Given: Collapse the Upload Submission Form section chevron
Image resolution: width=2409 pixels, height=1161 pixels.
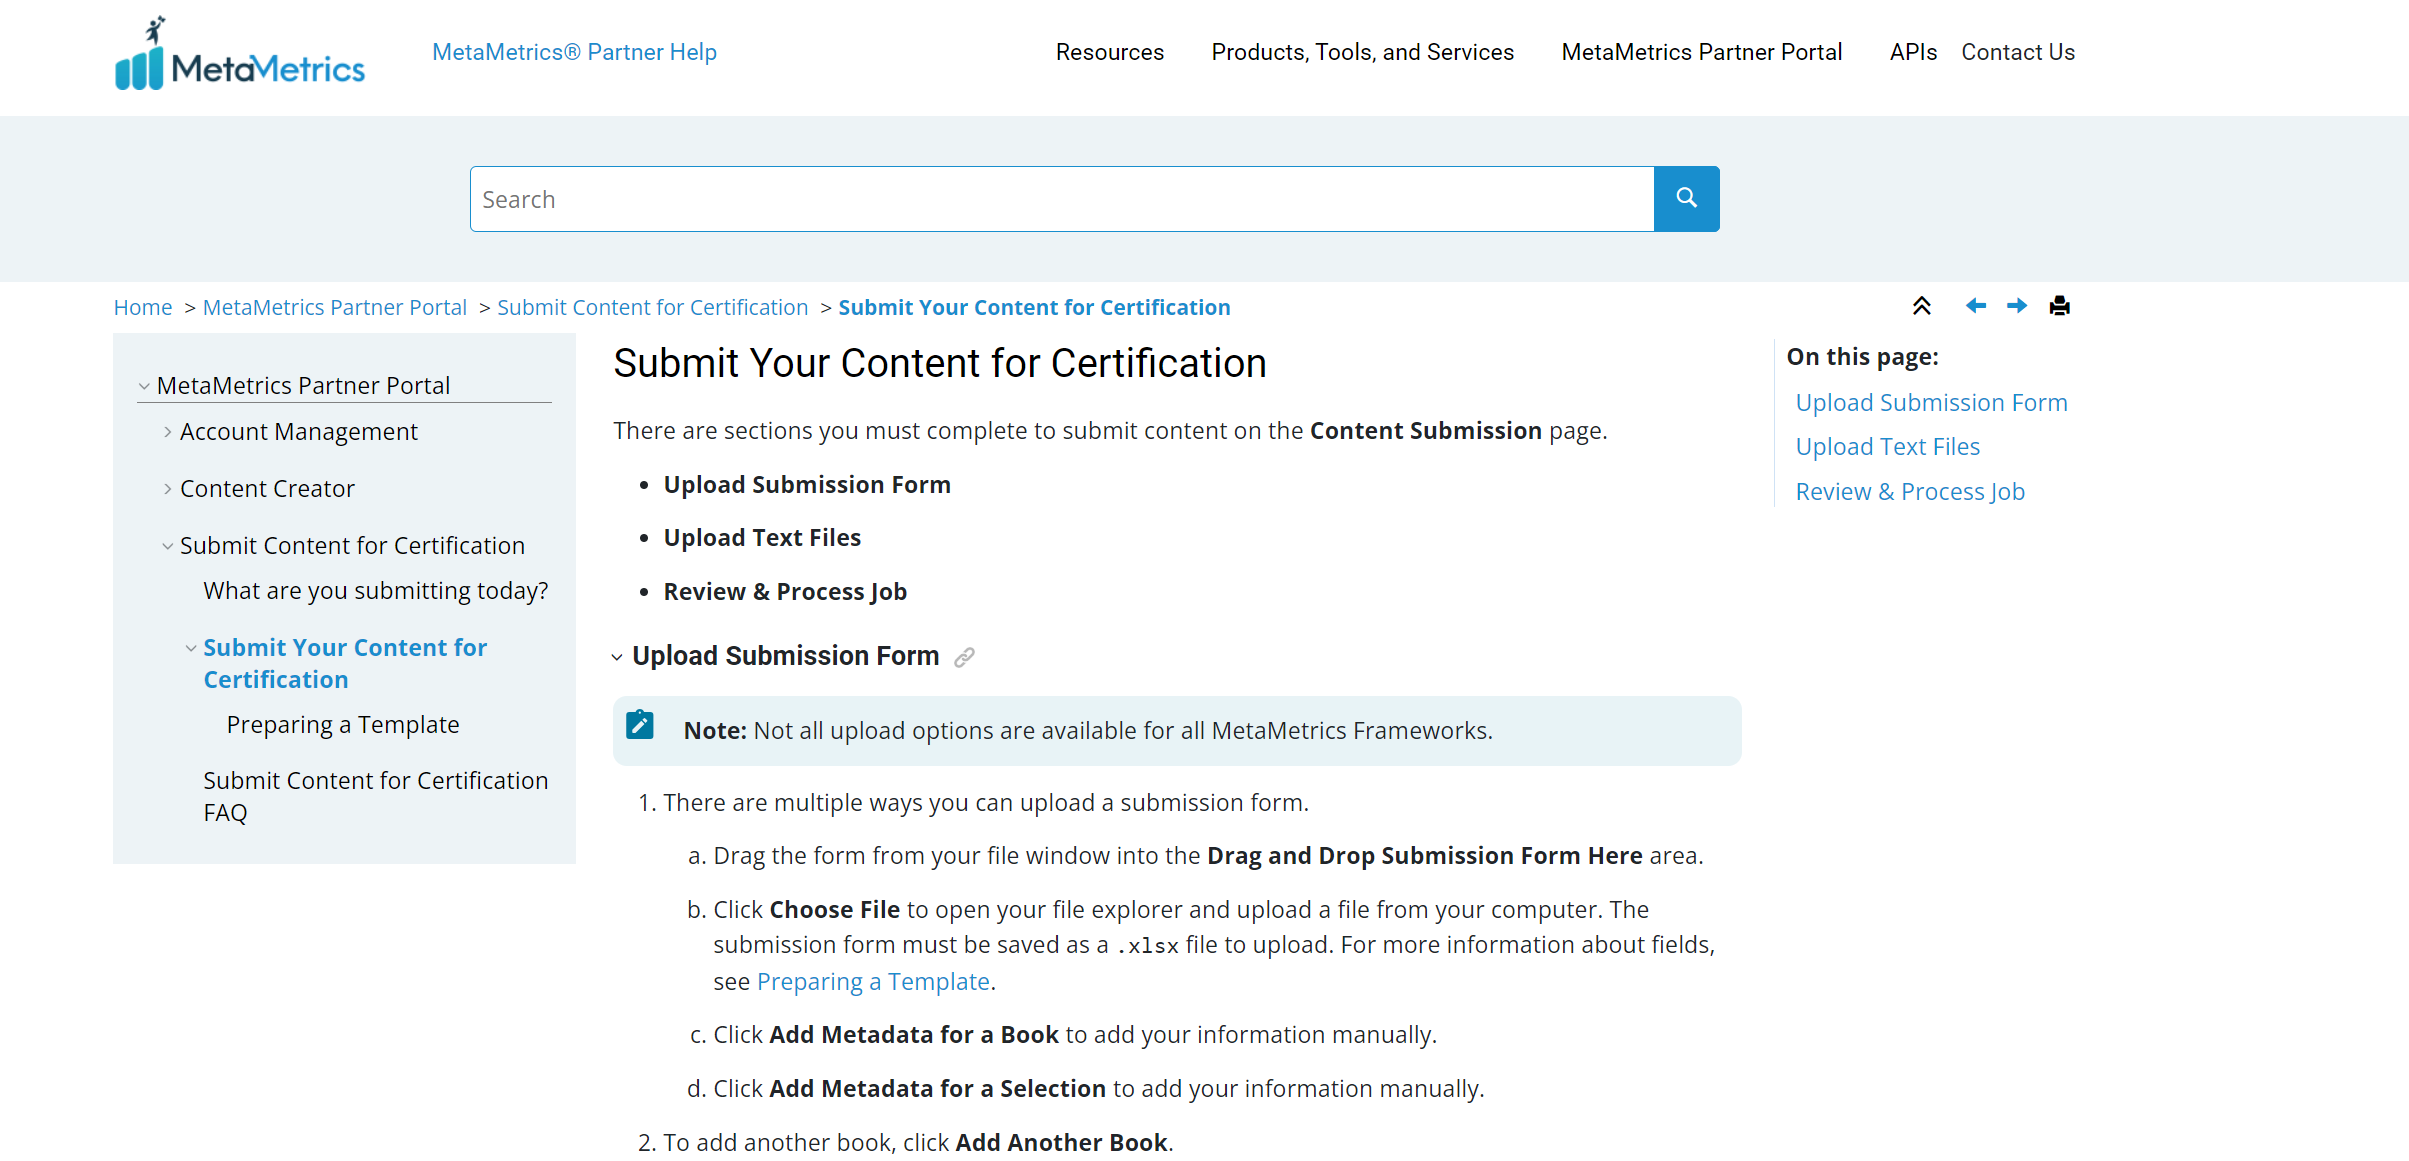Looking at the screenshot, I should point(617,657).
